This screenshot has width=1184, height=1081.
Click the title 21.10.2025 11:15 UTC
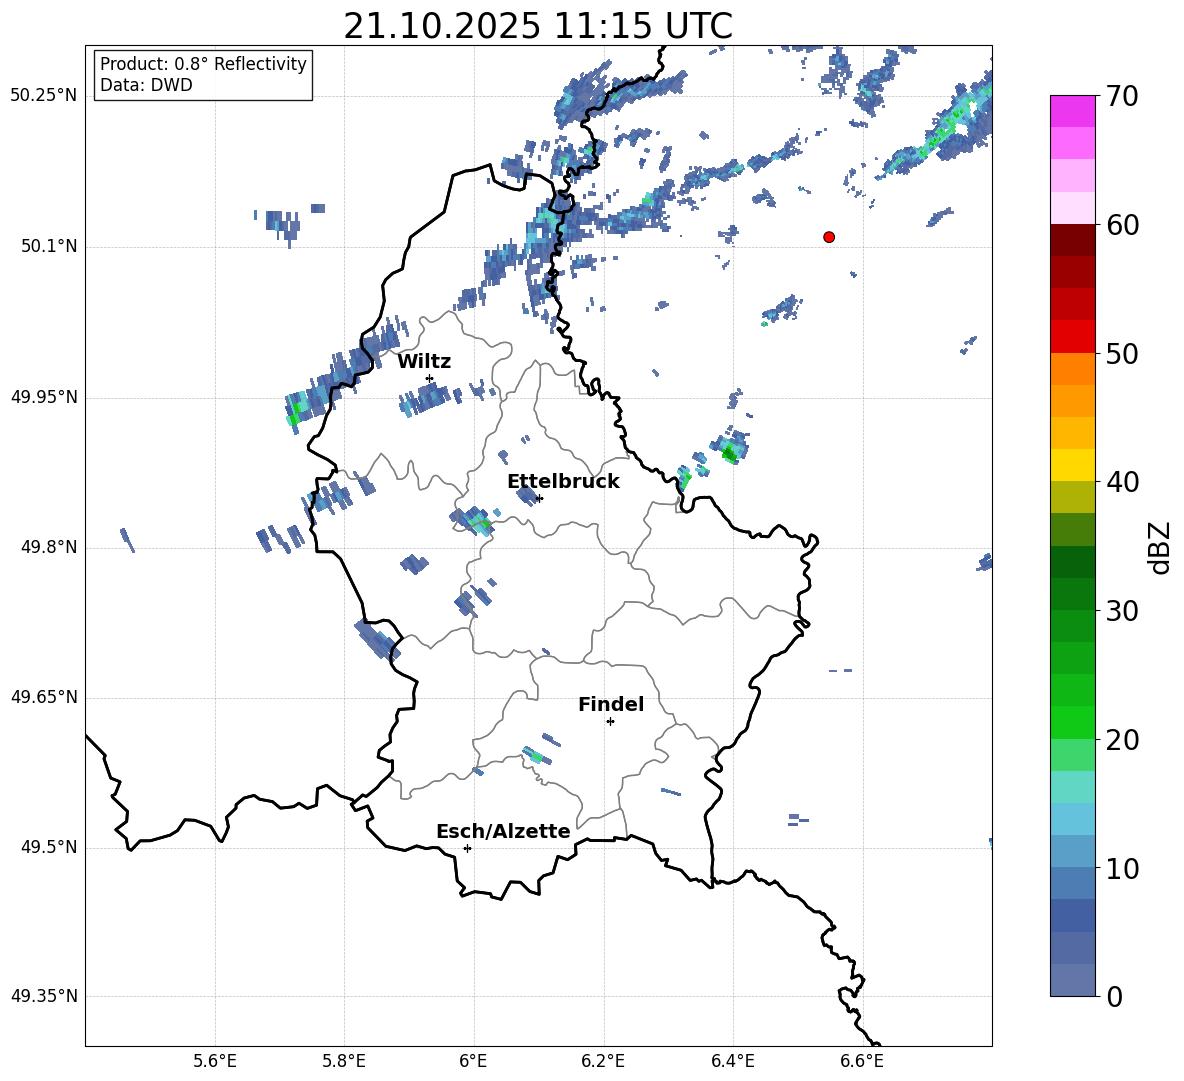point(538,26)
